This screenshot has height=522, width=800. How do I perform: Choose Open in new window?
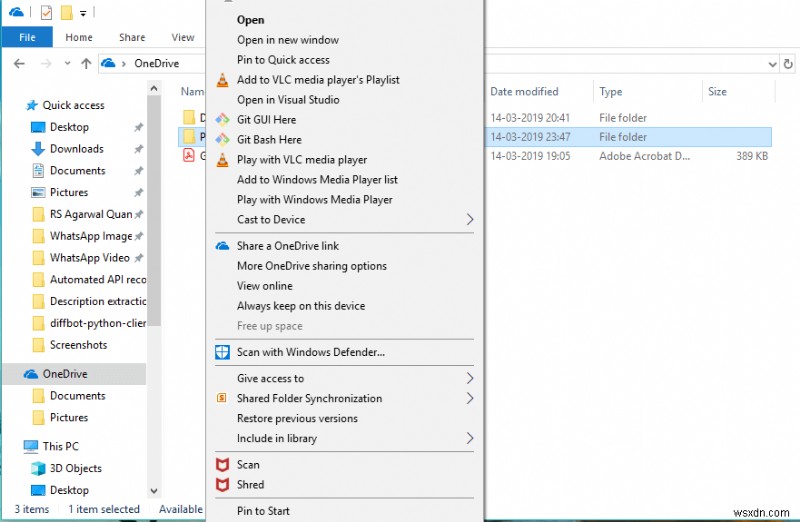pyautogui.click(x=345, y=40)
